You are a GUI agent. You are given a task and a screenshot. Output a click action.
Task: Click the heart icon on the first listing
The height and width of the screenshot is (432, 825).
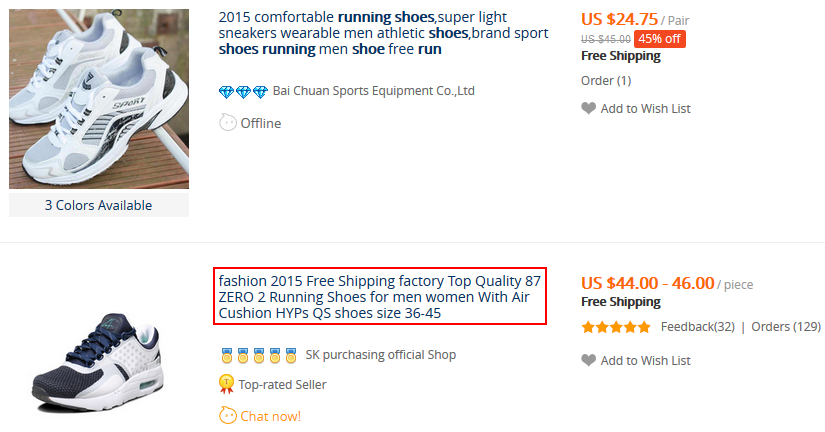pyautogui.click(x=588, y=108)
